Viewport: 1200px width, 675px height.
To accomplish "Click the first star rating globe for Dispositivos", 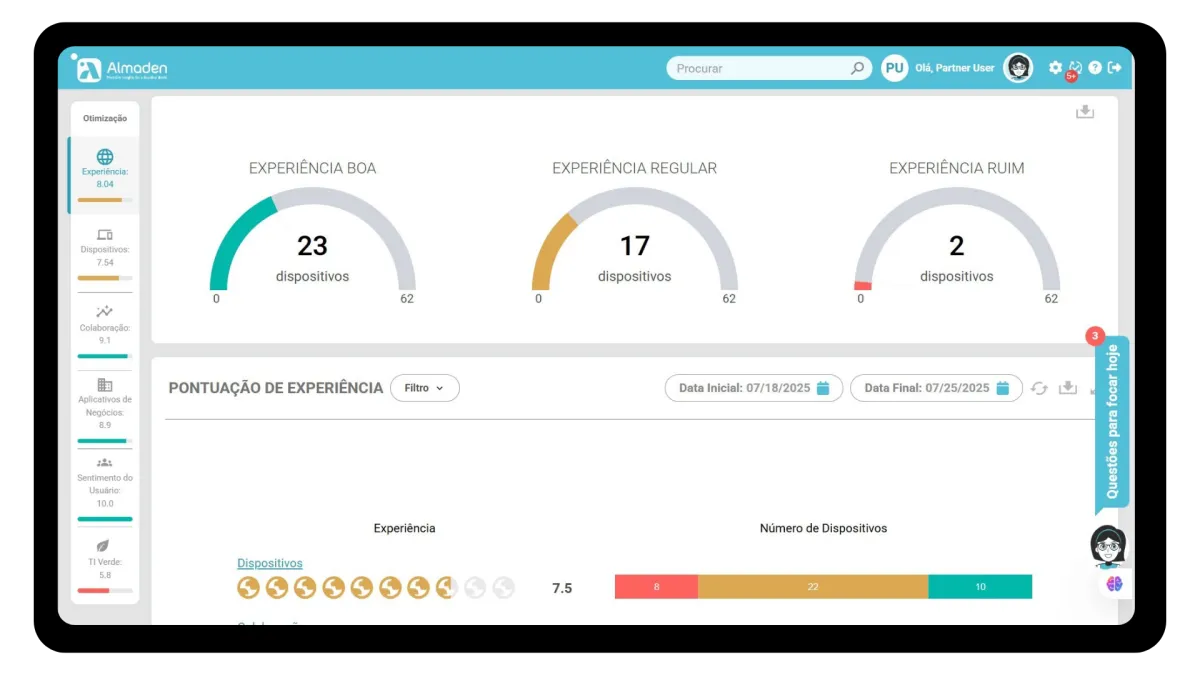I will [x=248, y=588].
